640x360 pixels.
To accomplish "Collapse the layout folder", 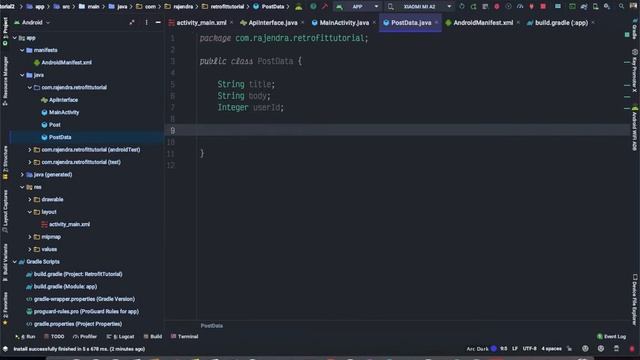I will click(29, 212).
